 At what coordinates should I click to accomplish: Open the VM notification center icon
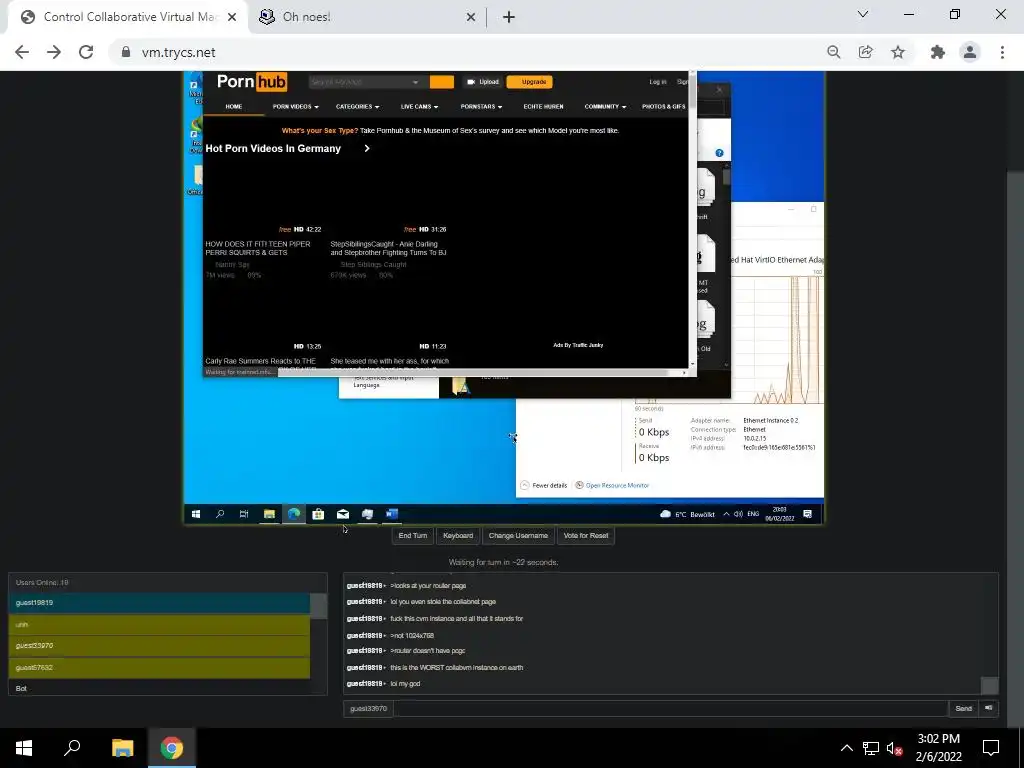tap(808, 514)
